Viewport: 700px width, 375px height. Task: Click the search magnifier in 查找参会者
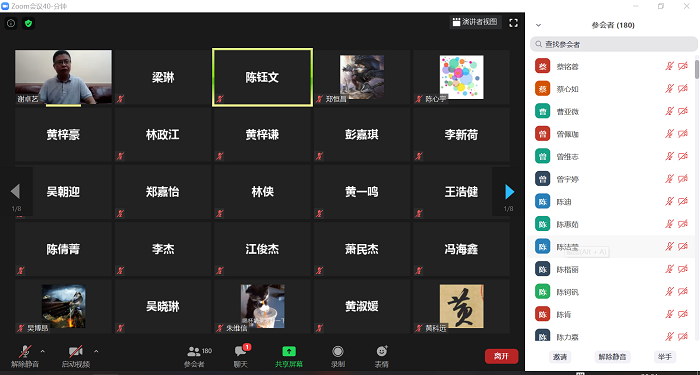[x=538, y=44]
